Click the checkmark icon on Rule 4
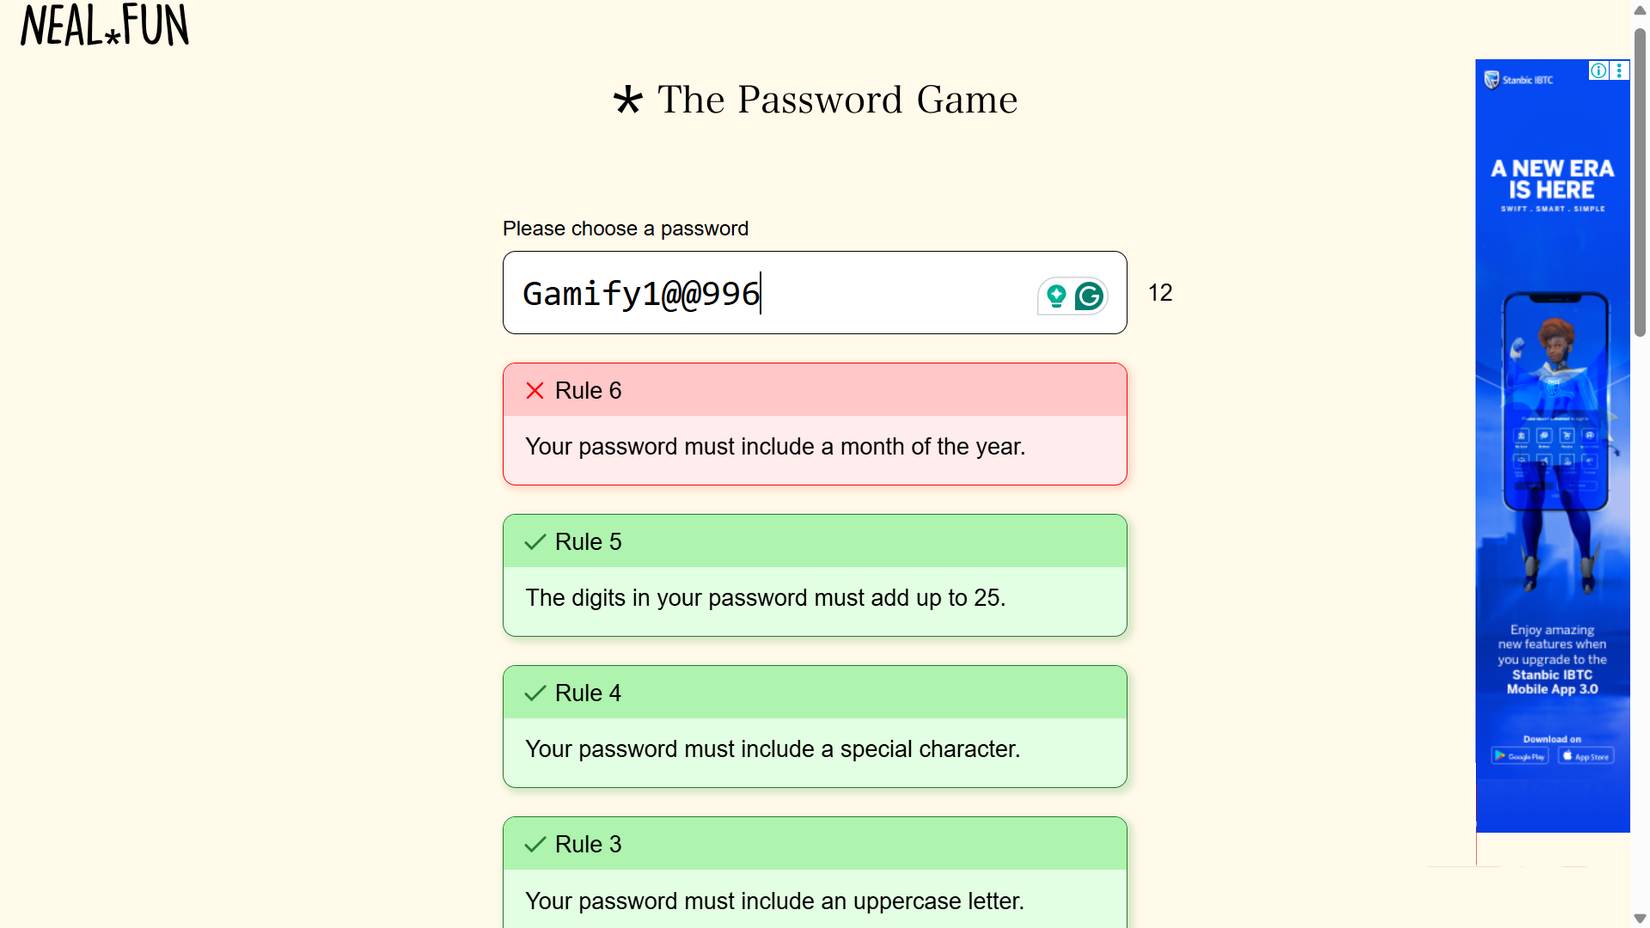 point(535,693)
